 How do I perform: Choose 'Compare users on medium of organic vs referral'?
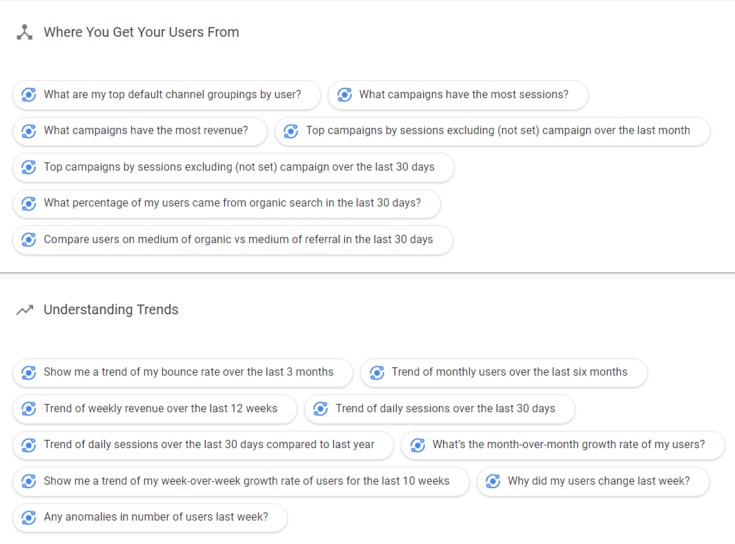pos(238,240)
